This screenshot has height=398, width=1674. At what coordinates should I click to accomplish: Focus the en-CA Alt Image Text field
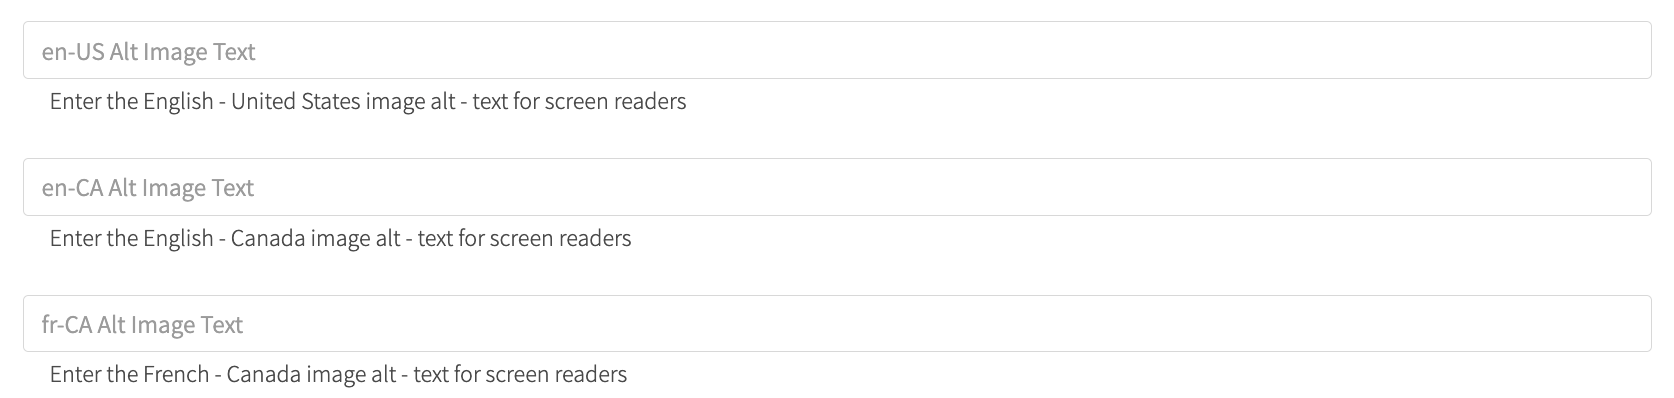click(837, 187)
